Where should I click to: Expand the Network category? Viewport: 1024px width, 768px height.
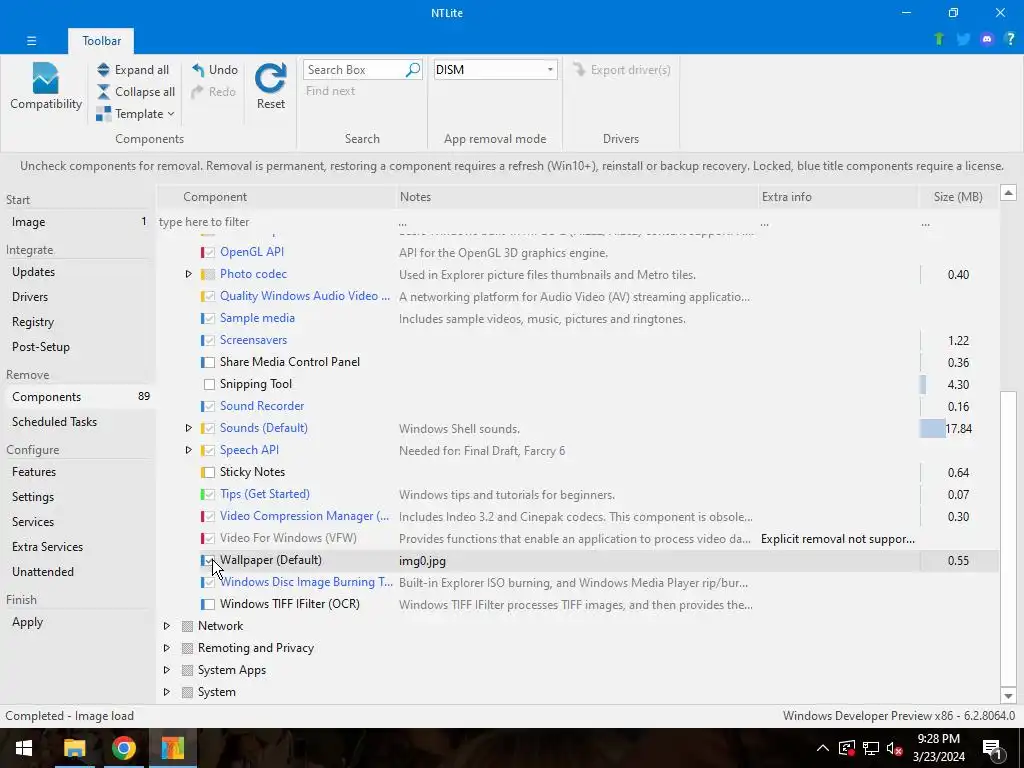[167, 626]
